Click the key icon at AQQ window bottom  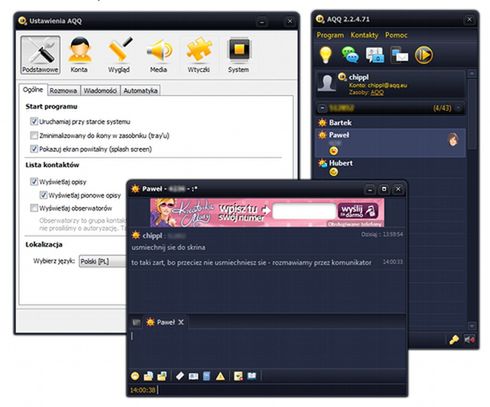tap(454, 339)
